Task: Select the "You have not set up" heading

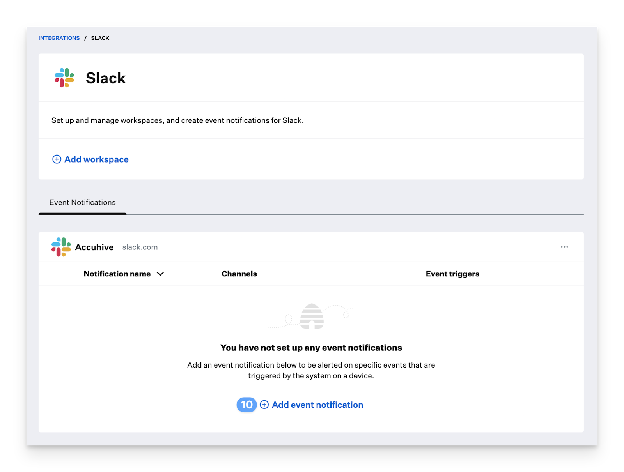Action: pyautogui.click(x=311, y=348)
